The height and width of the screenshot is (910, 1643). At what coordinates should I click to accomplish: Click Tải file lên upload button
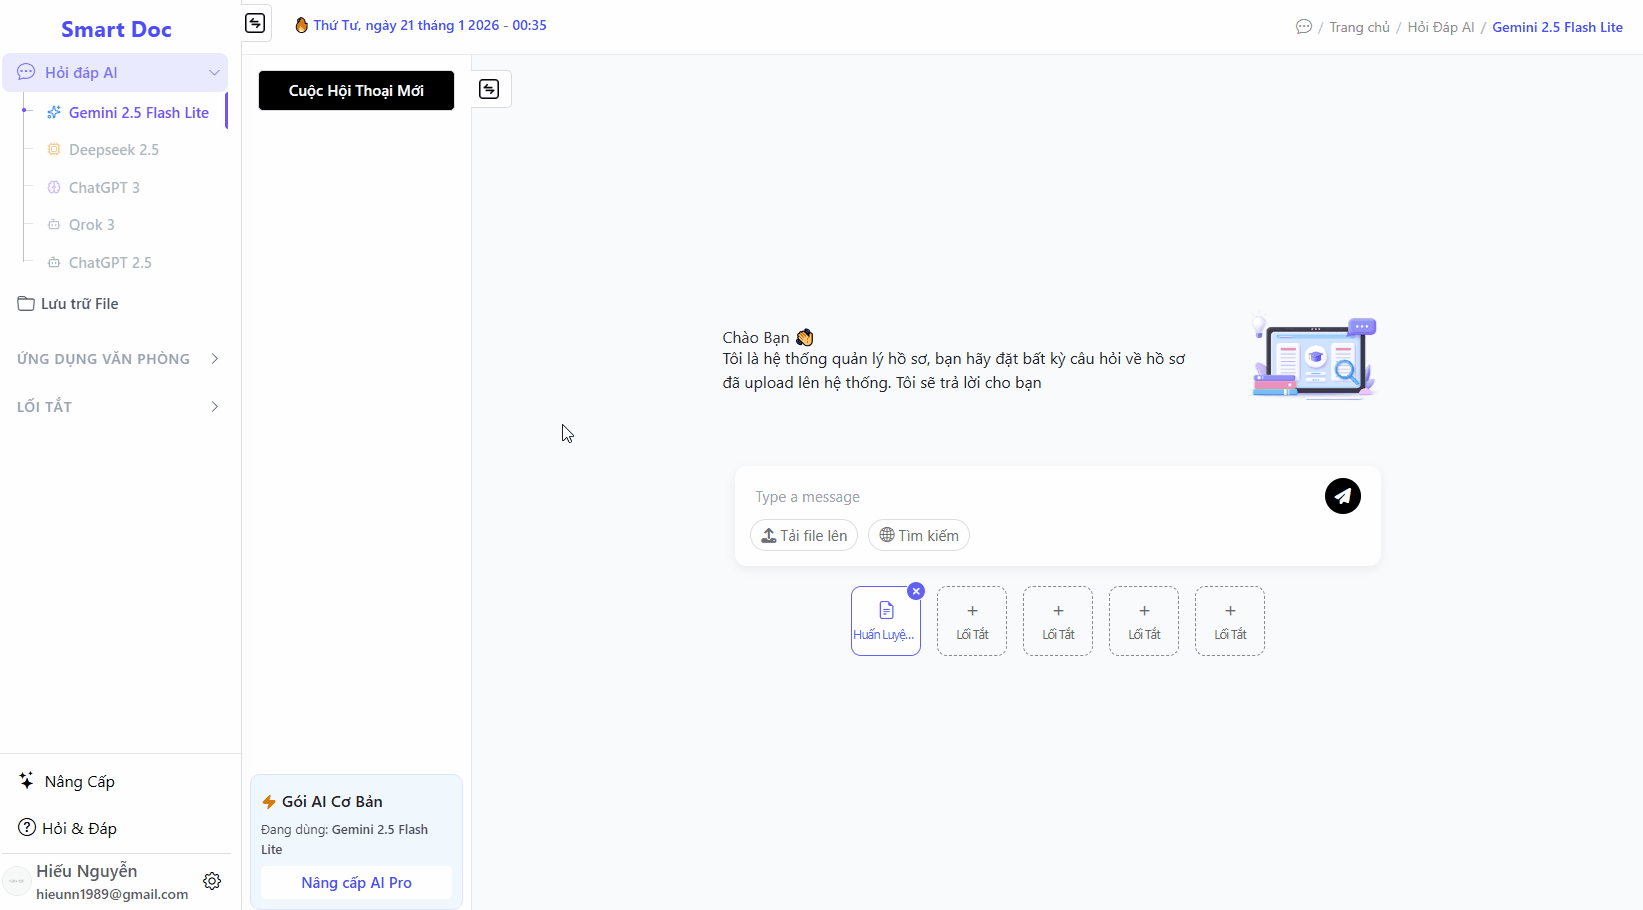(x=804, y=536)
